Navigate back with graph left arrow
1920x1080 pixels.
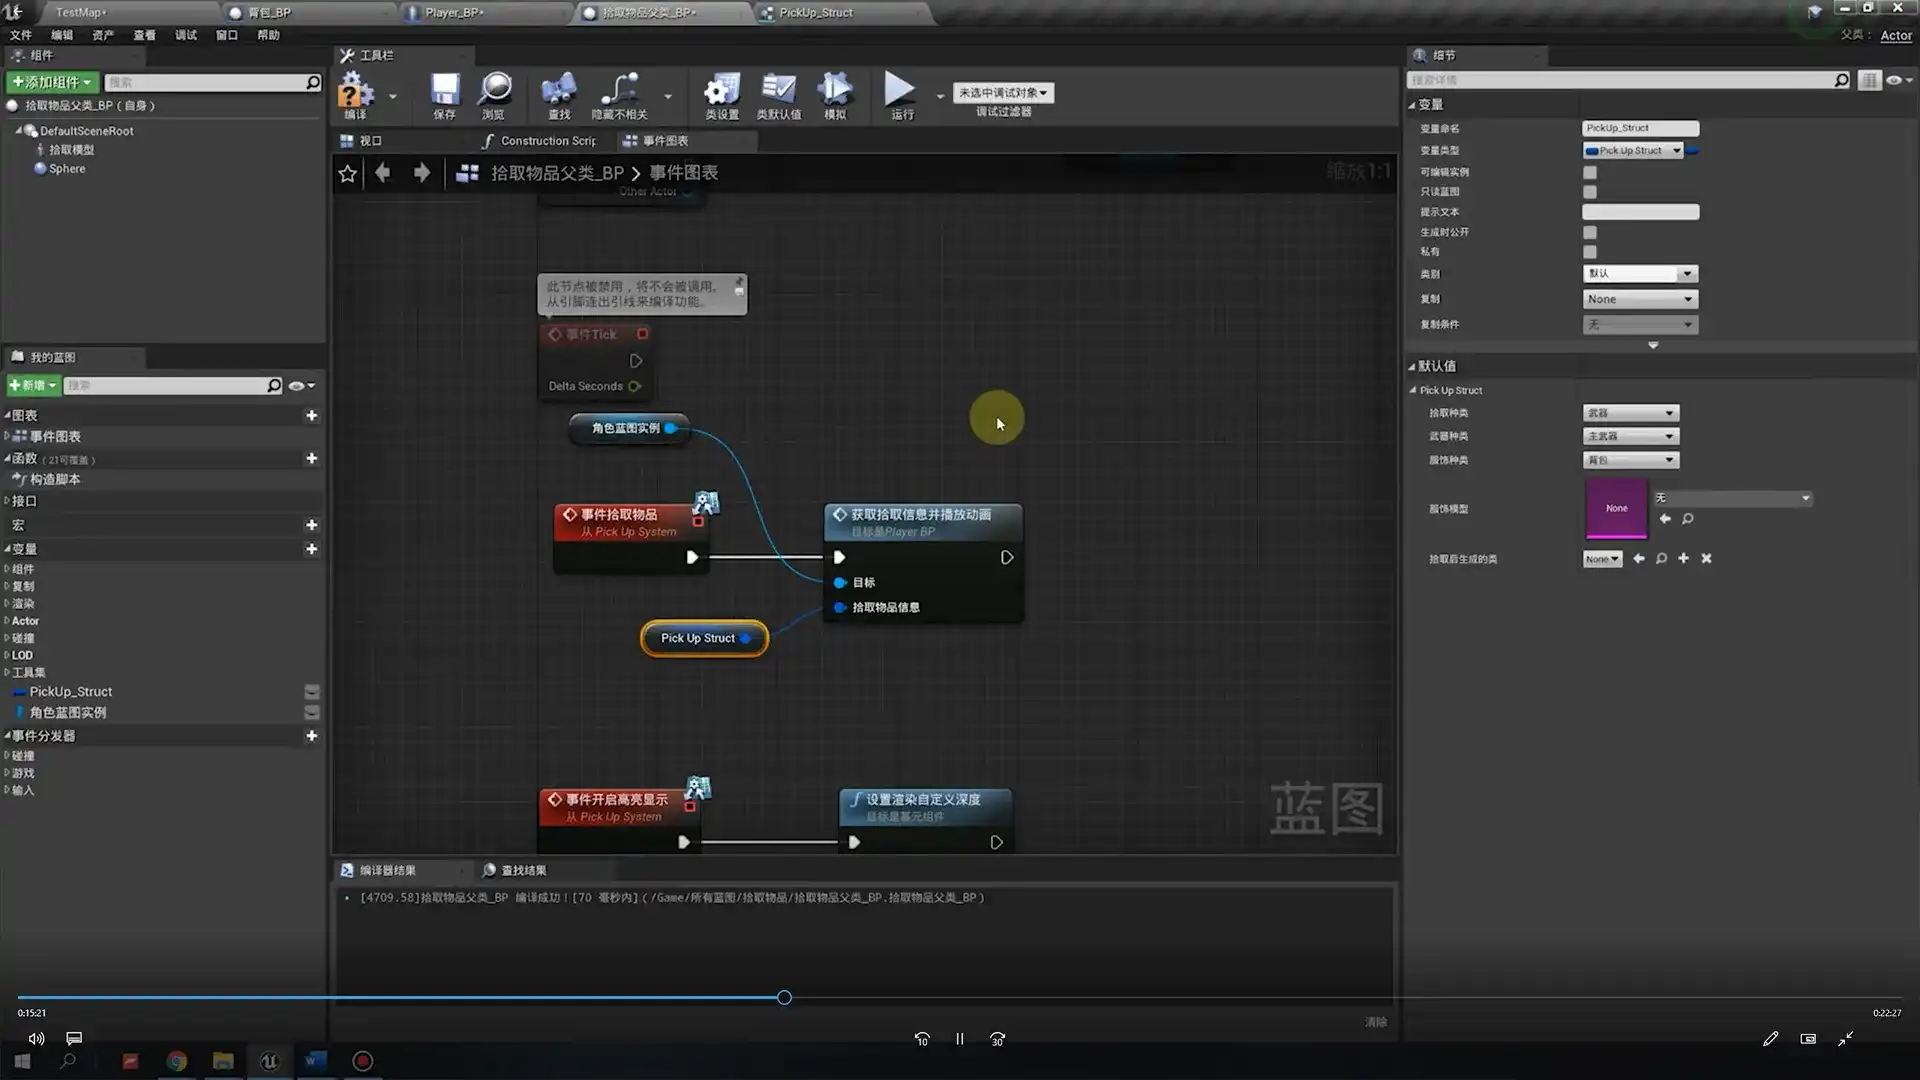[x=382, y=173]
